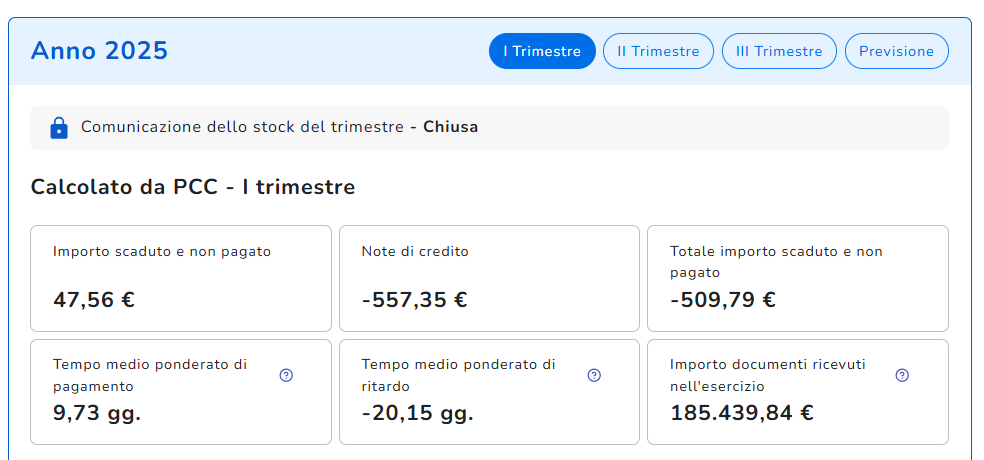Click the Anno 2025 heading
Viewport: 984px width, 460px height.
[x=99, y=51]
